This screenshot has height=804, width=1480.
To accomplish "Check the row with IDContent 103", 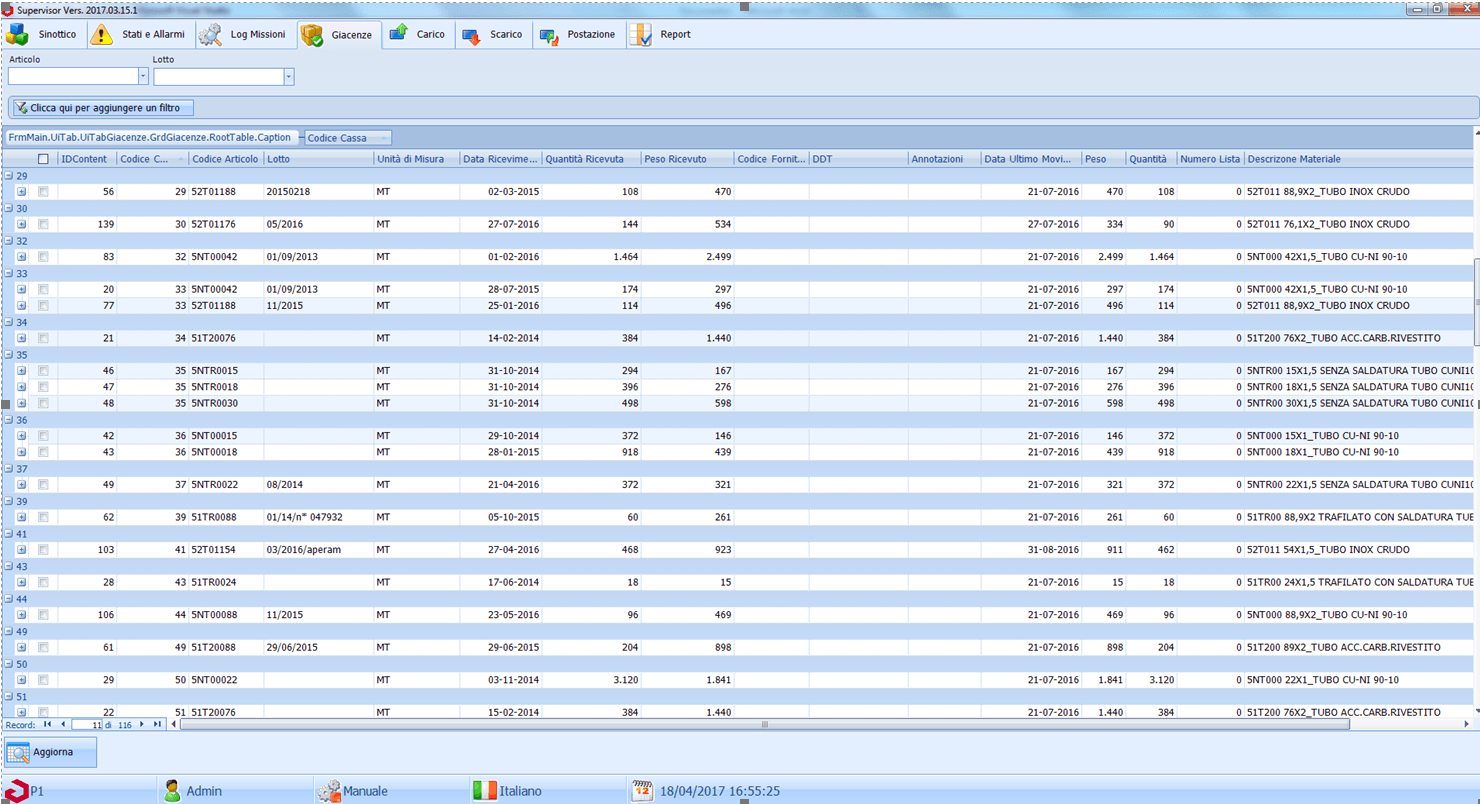I will coord(43,550).
